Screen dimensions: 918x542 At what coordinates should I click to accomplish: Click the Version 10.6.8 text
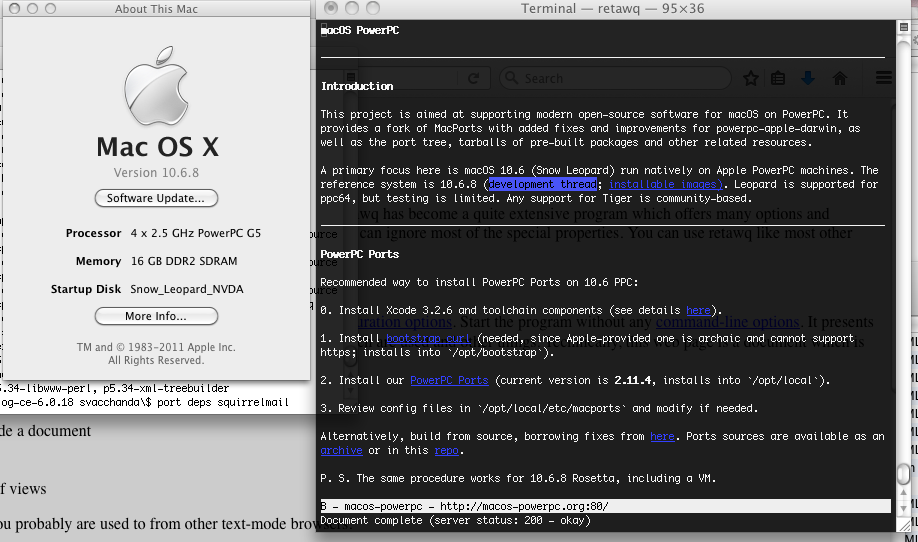tap(156, 173)
